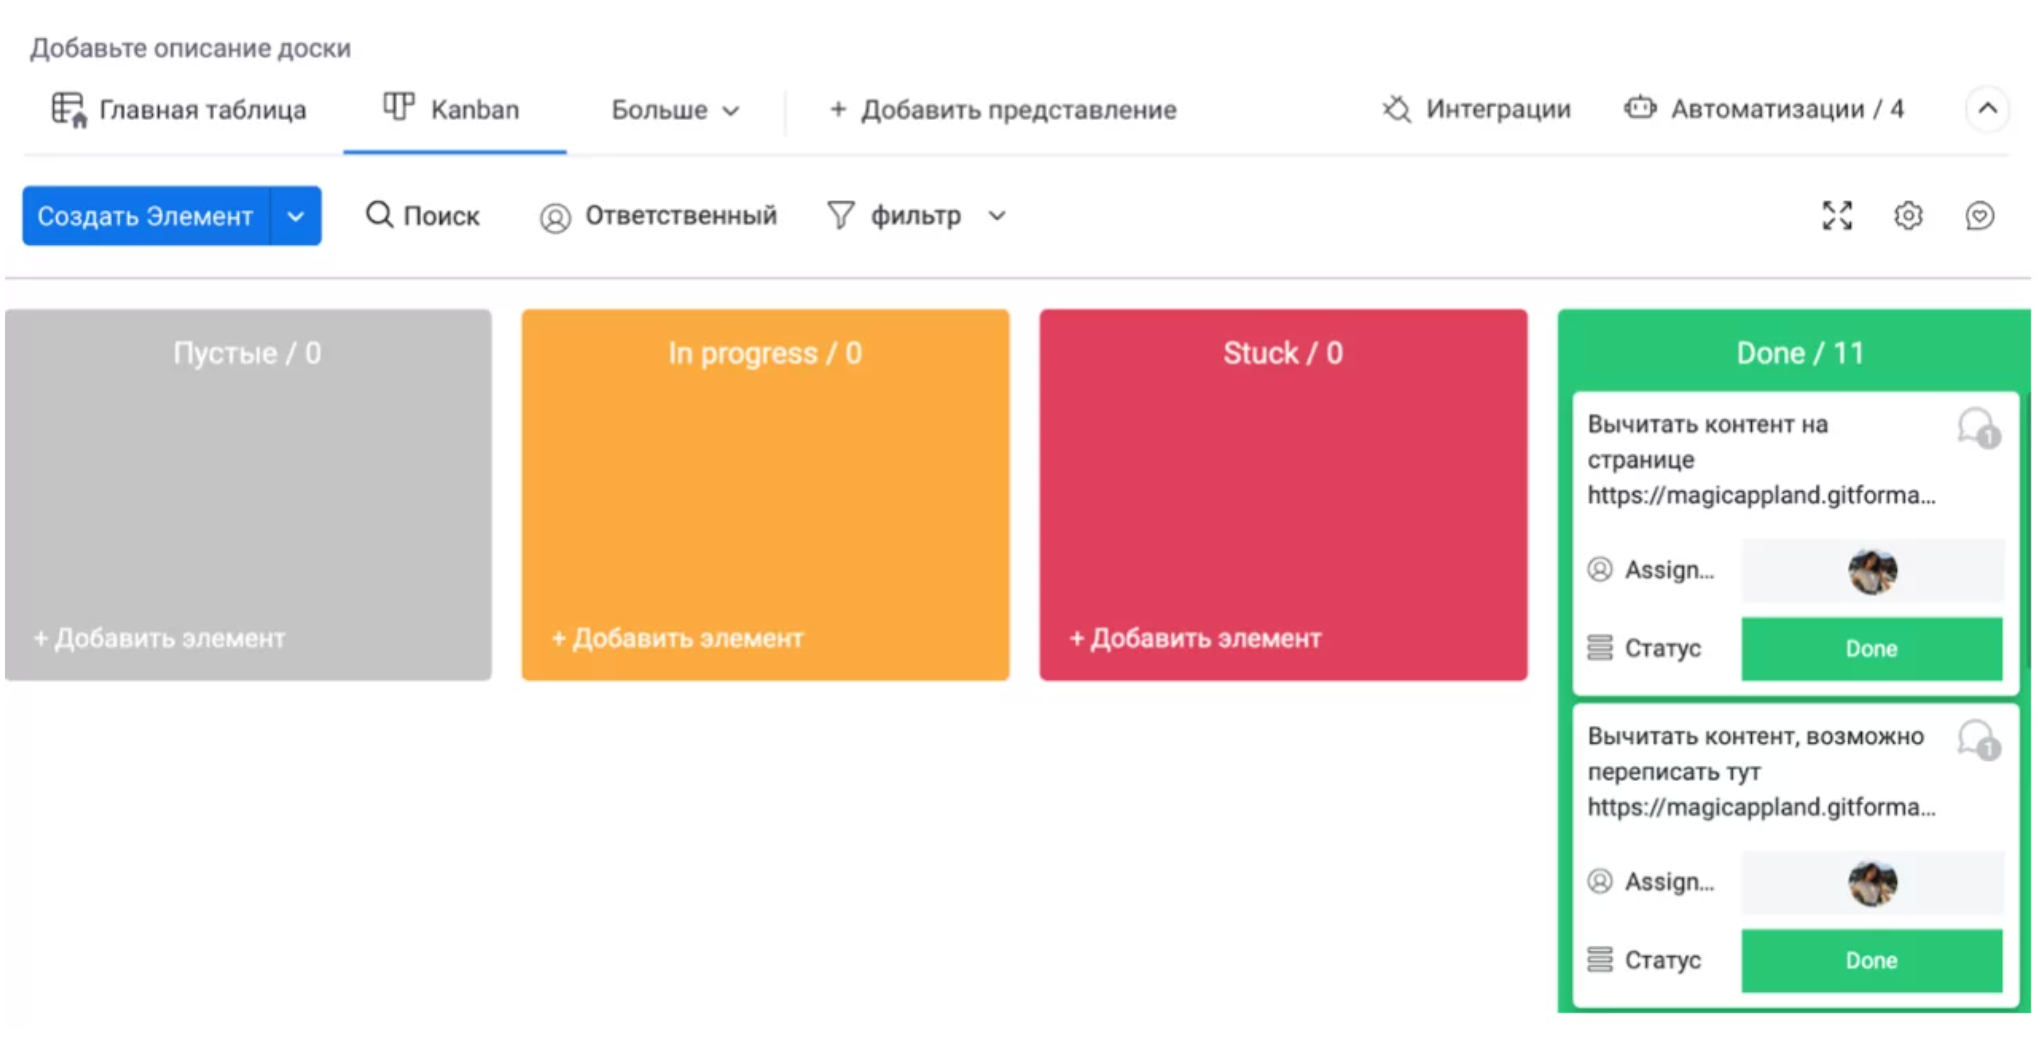
Task: Click Добавить представление button
Action: 1003,110
